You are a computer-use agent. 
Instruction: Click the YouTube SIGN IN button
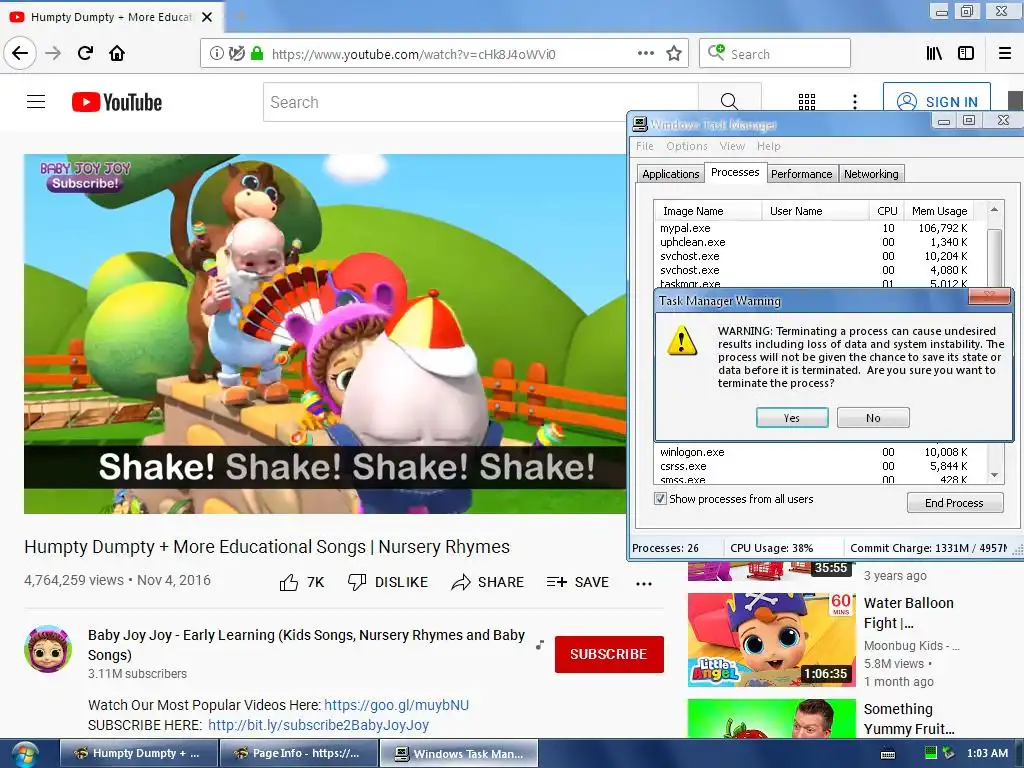click(936, 101)
